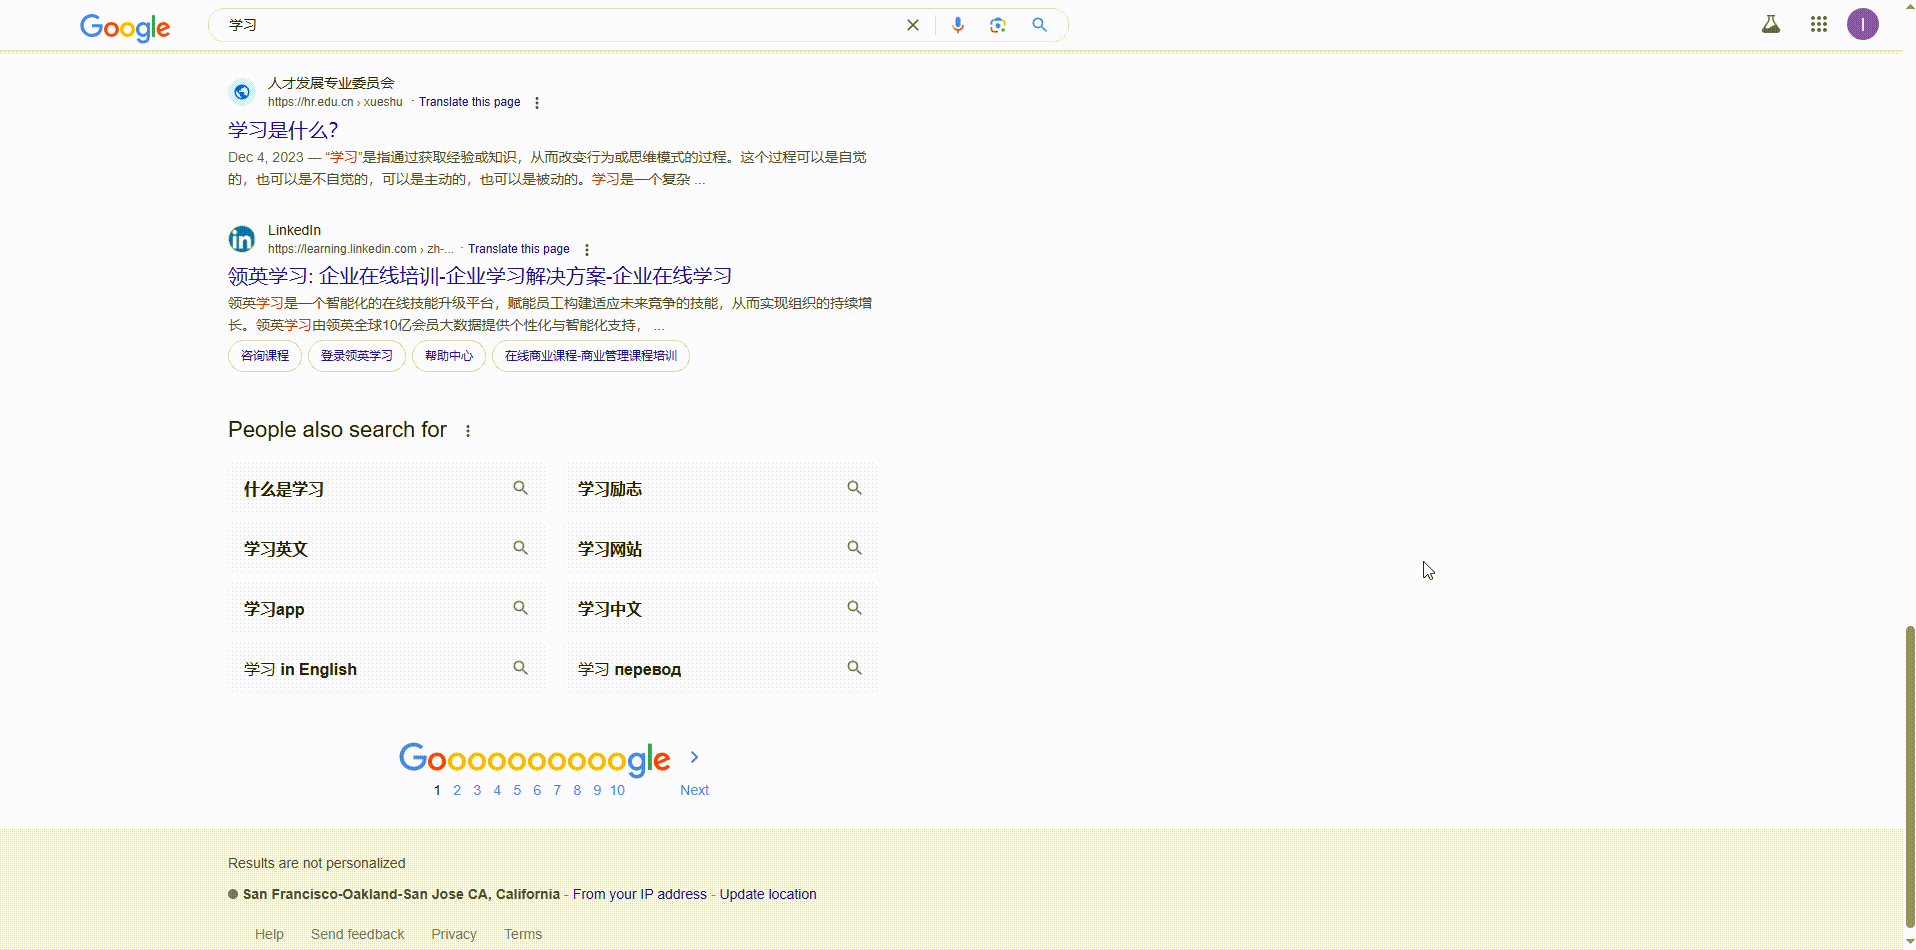Open the Google account profile avatar
The height and width of the screenshot is (950, 1916).
[1862, 24]
